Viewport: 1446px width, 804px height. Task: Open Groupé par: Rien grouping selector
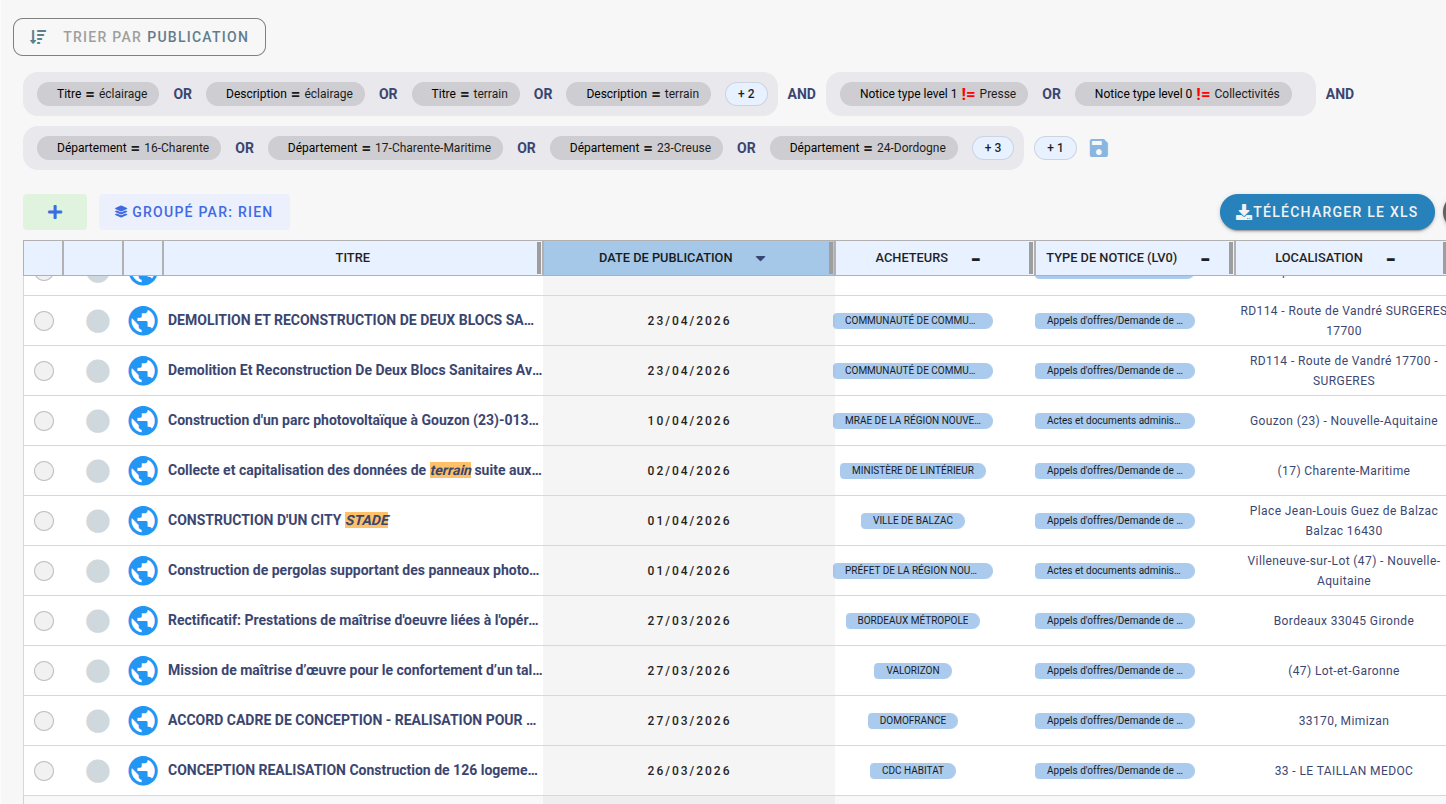pos(194,212)
